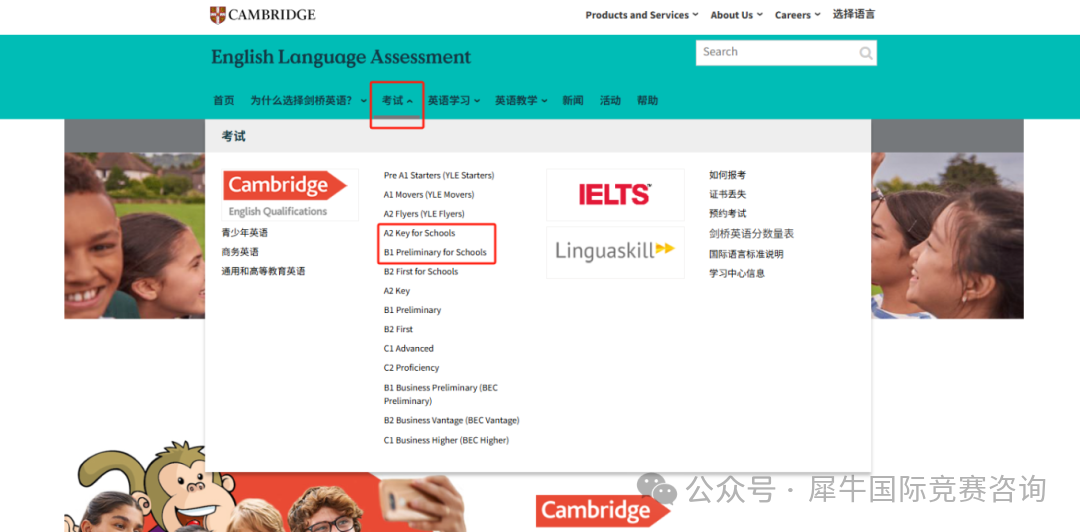
Task: Click 如何报考 link
Action: click(727, 175)
